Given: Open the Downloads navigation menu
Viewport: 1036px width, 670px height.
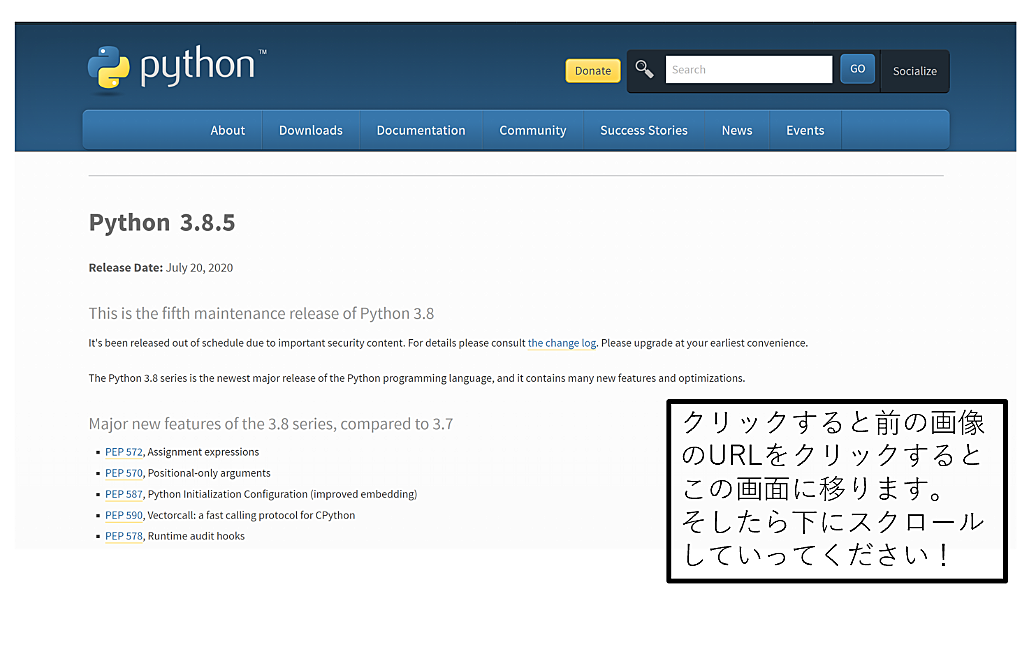Looking at the screenshot, I should 311,130.
